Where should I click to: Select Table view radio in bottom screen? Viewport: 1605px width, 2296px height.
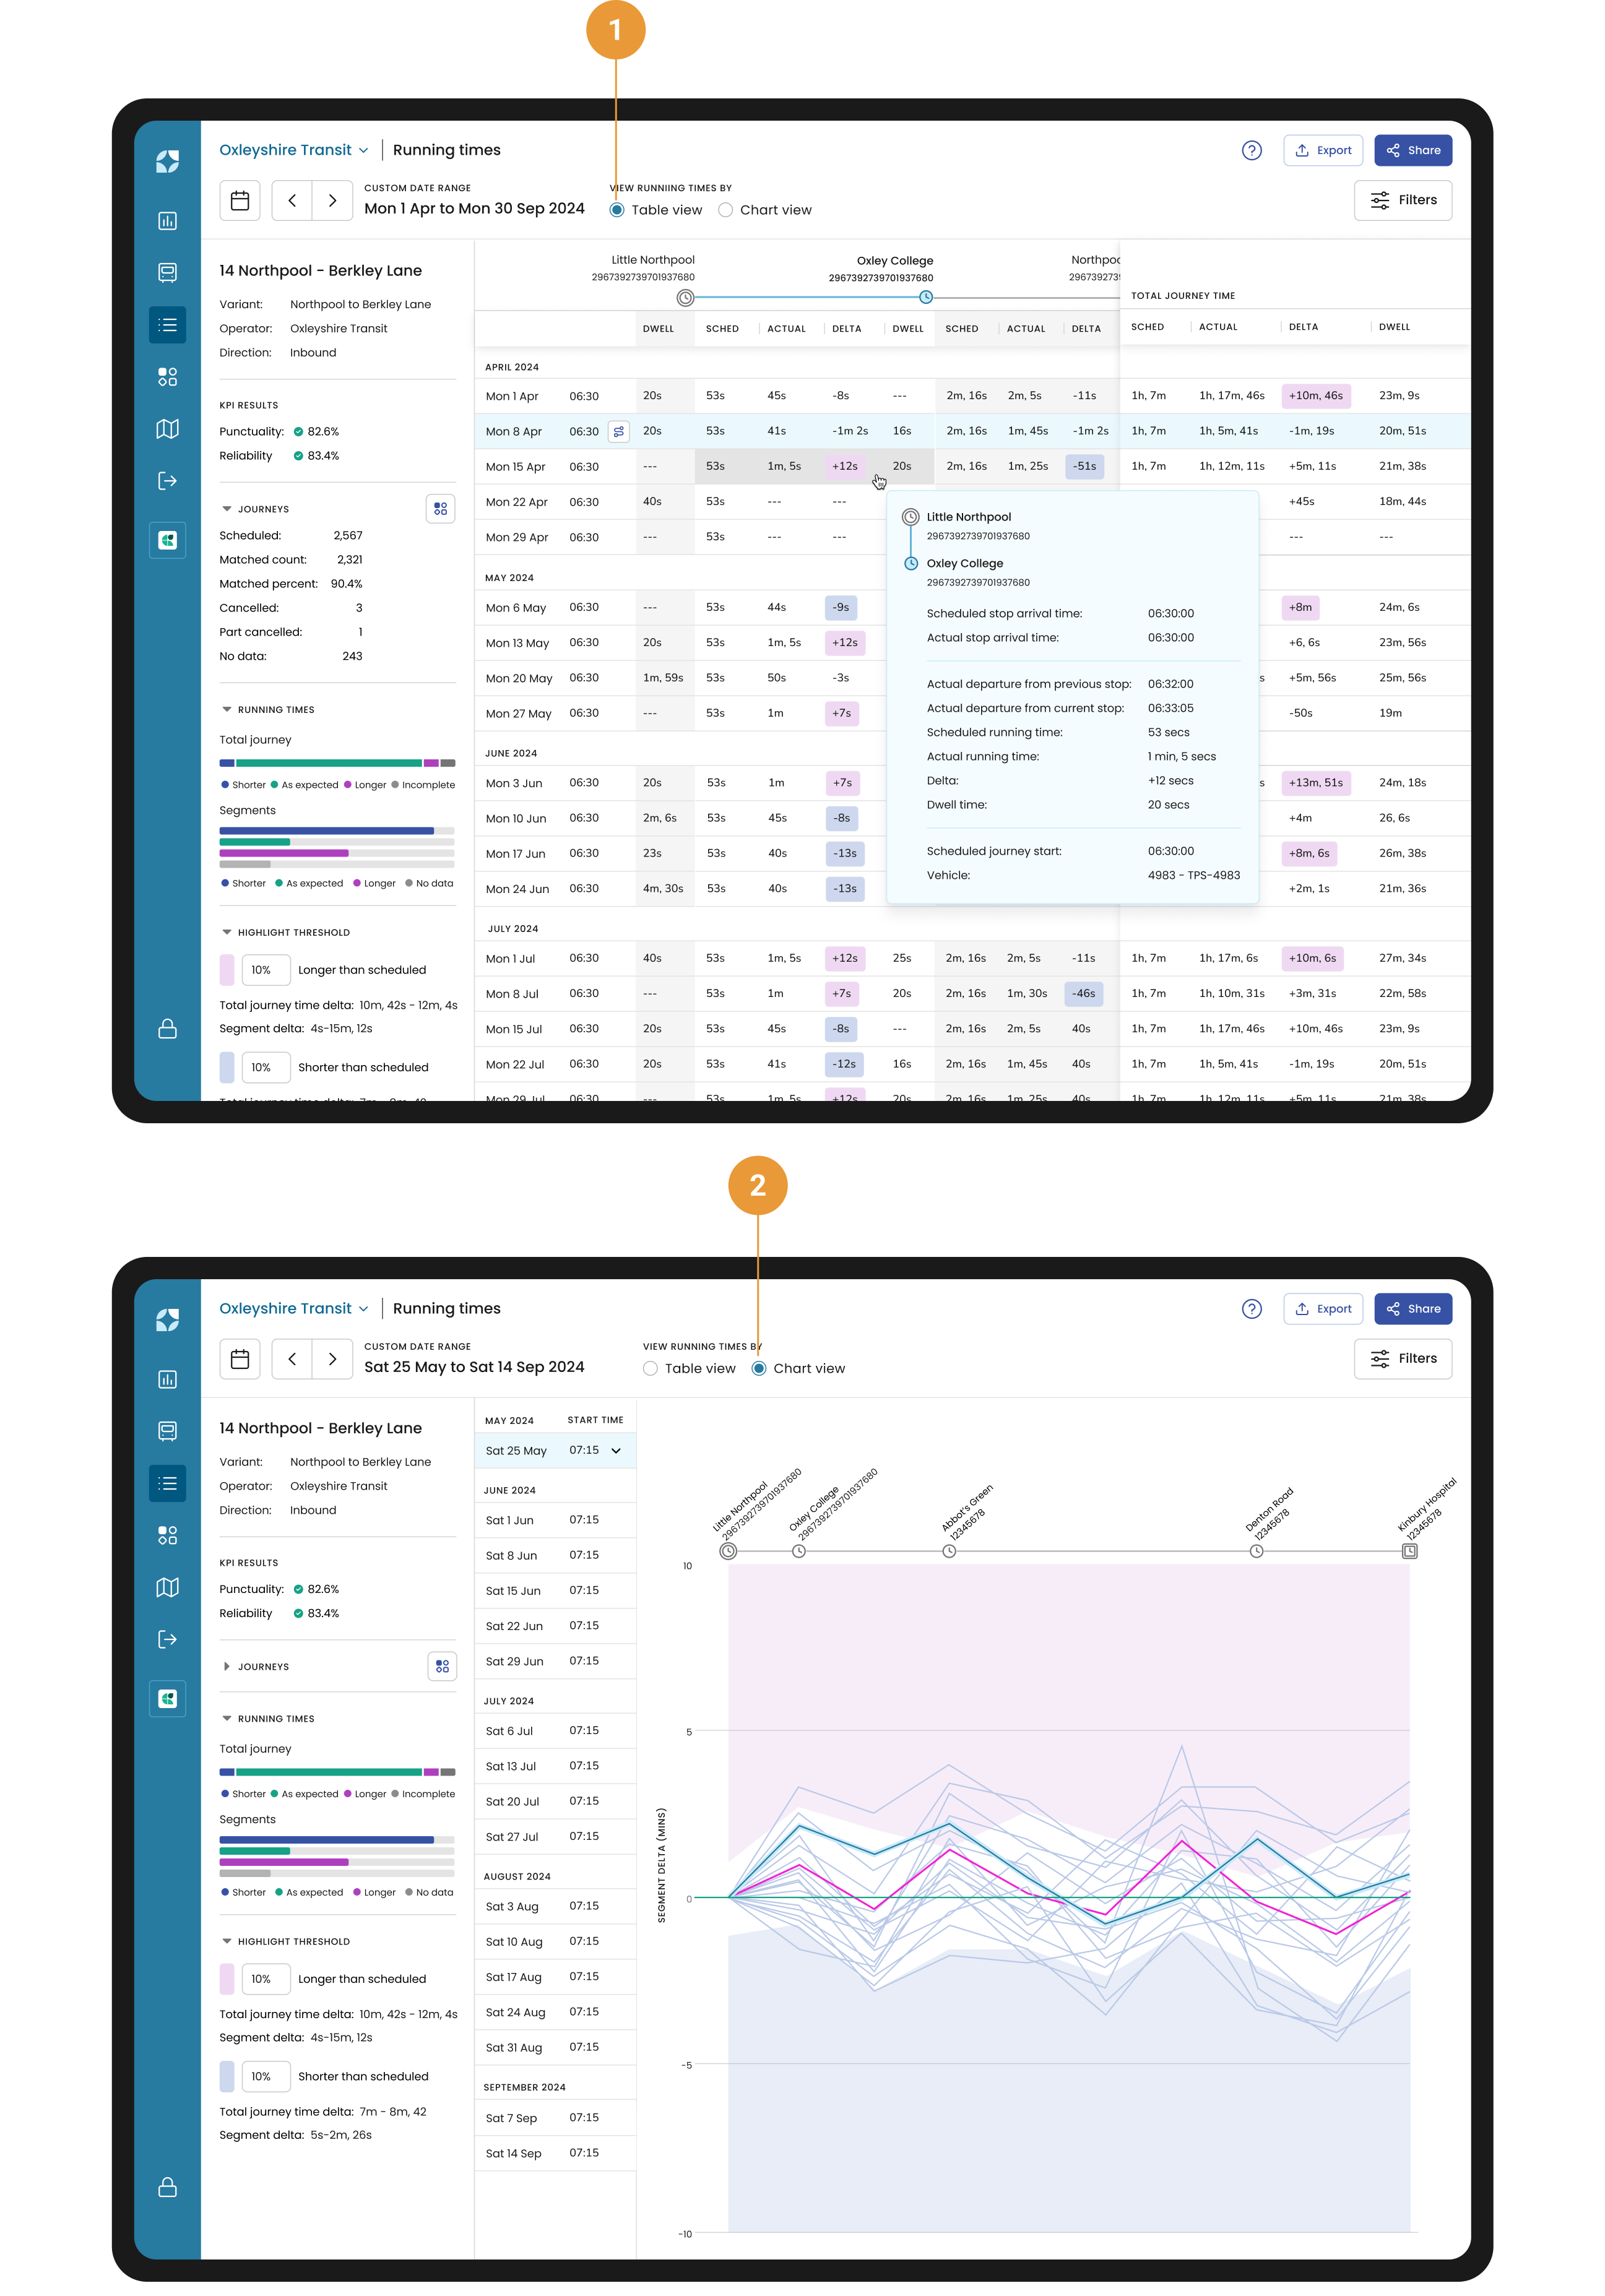(651, 1368)
